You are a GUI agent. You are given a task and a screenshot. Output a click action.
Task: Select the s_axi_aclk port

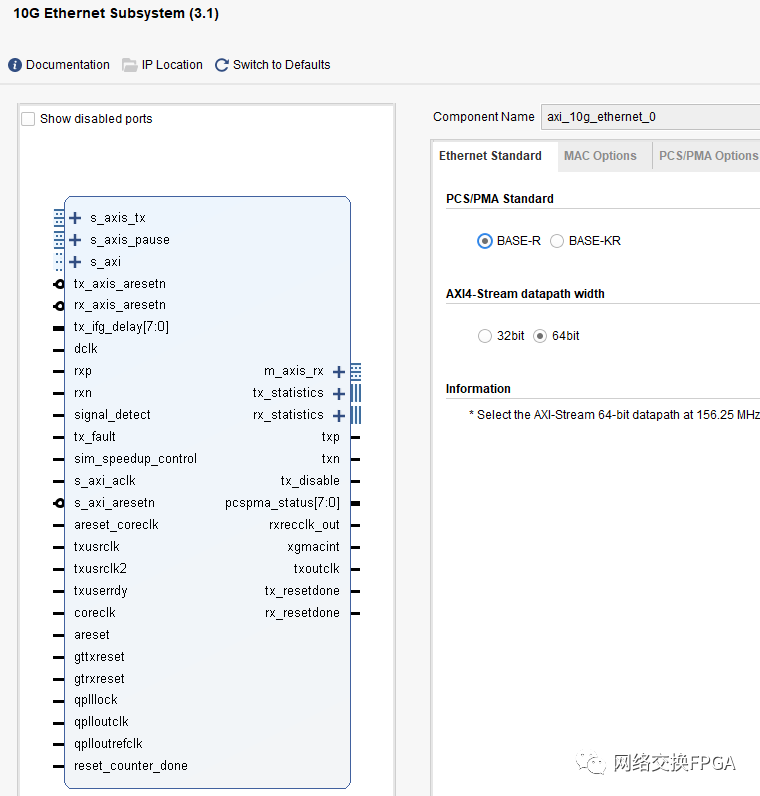coord(105,481)
